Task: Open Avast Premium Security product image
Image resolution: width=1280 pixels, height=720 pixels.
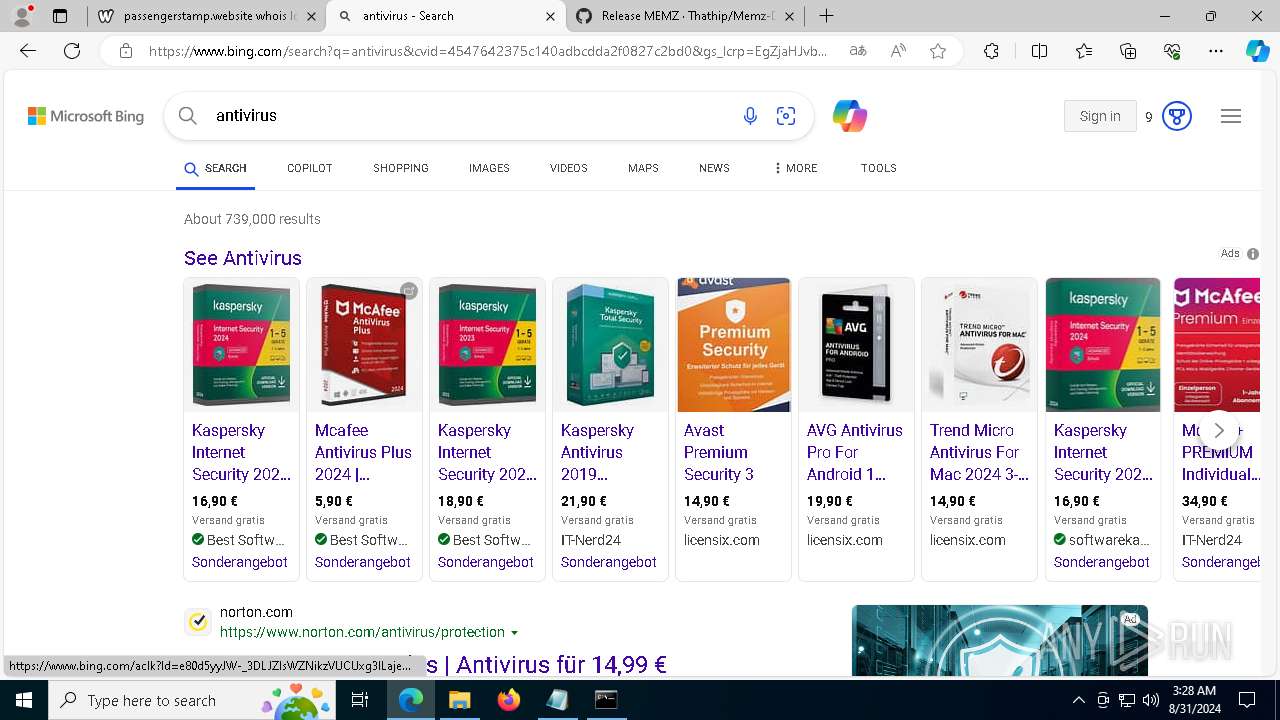Action: pos(734,345)
